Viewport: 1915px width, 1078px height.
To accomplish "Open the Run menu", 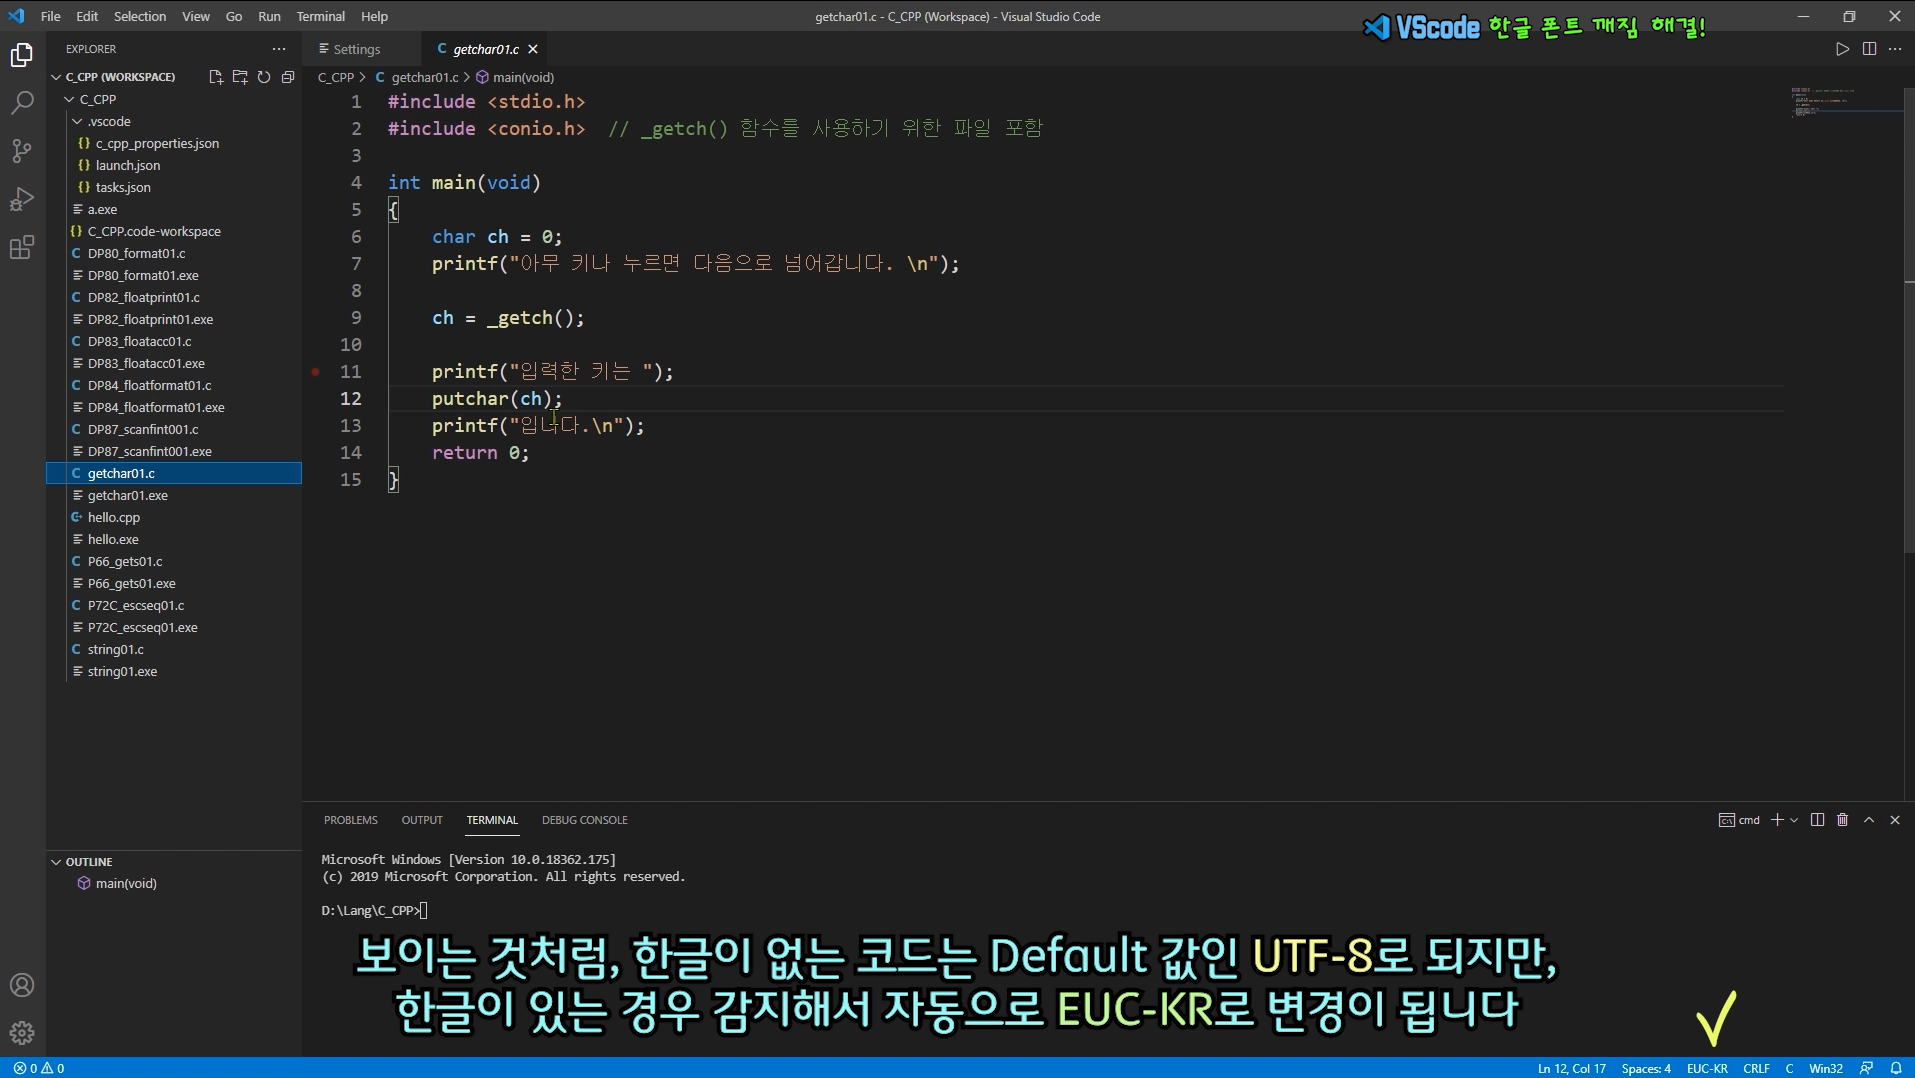I will pos(269,16).
